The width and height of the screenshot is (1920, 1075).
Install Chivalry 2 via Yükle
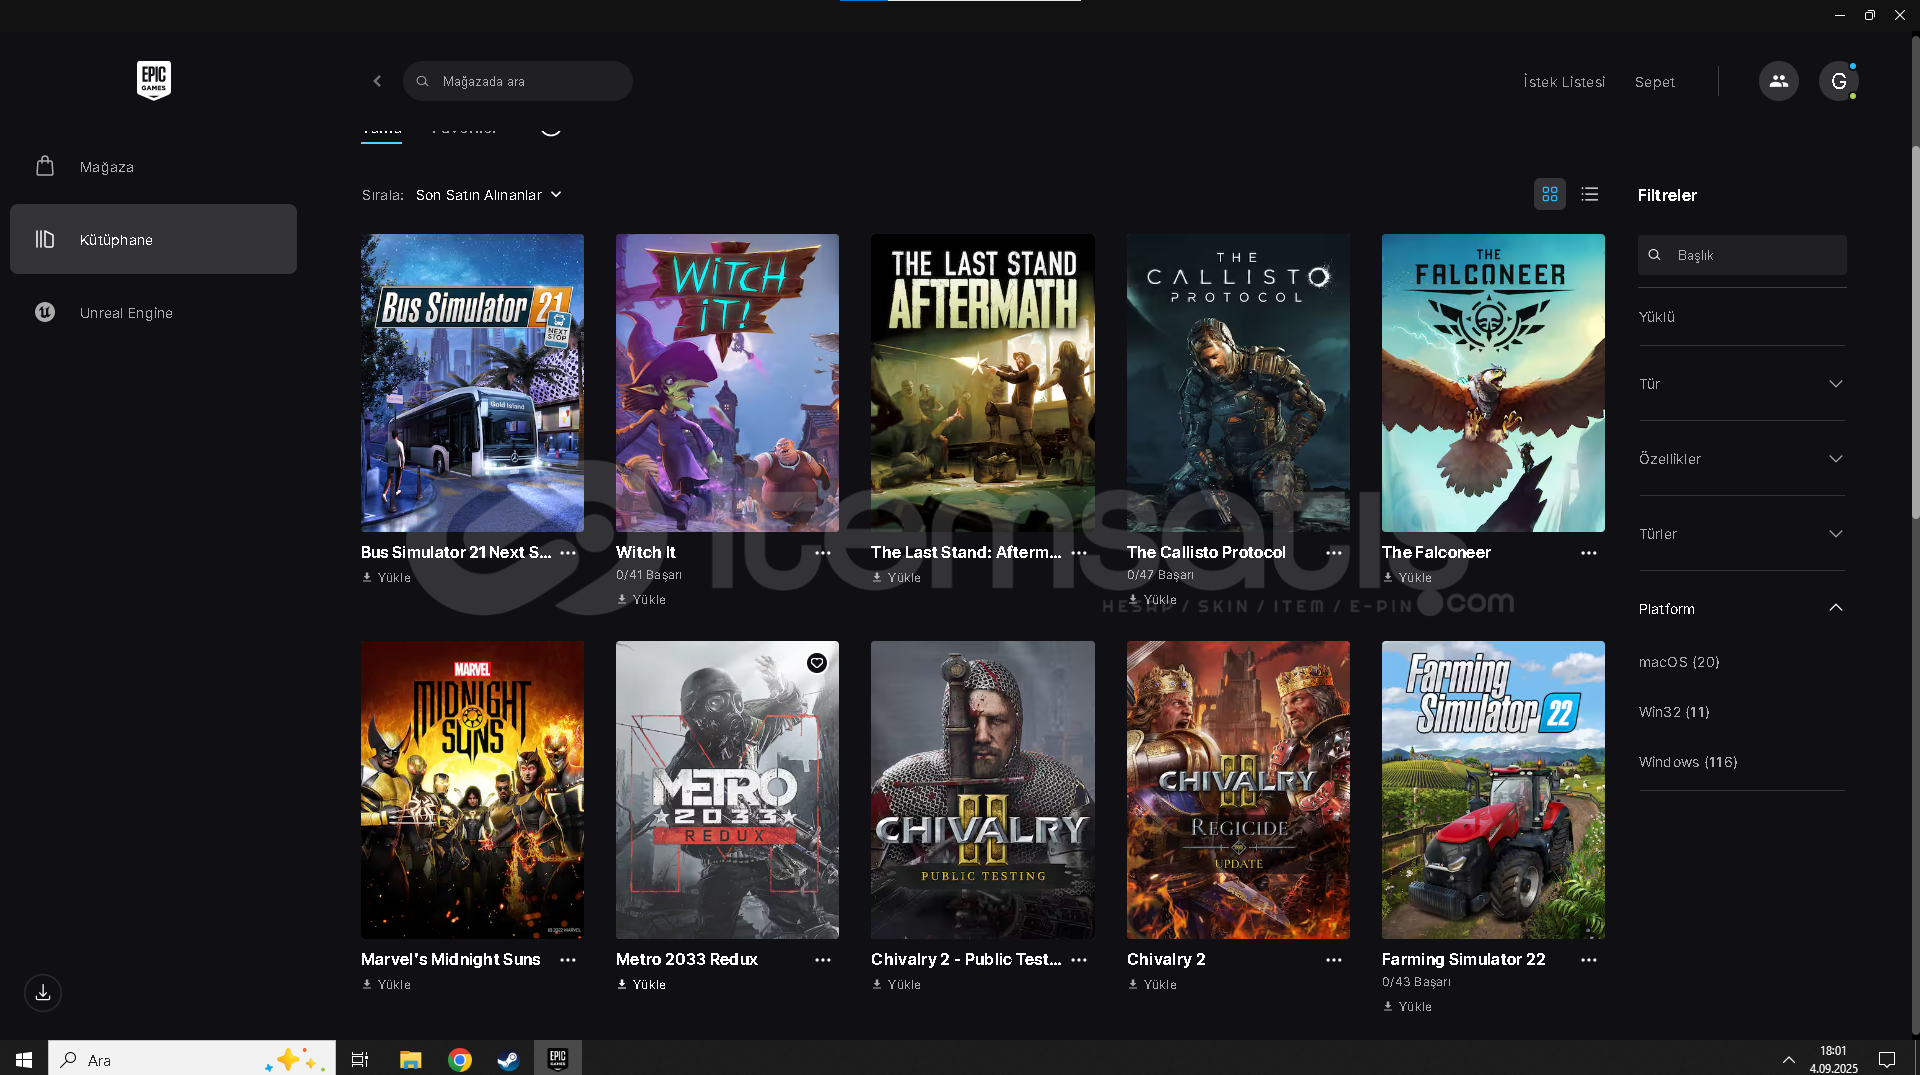click(1153, 985)
